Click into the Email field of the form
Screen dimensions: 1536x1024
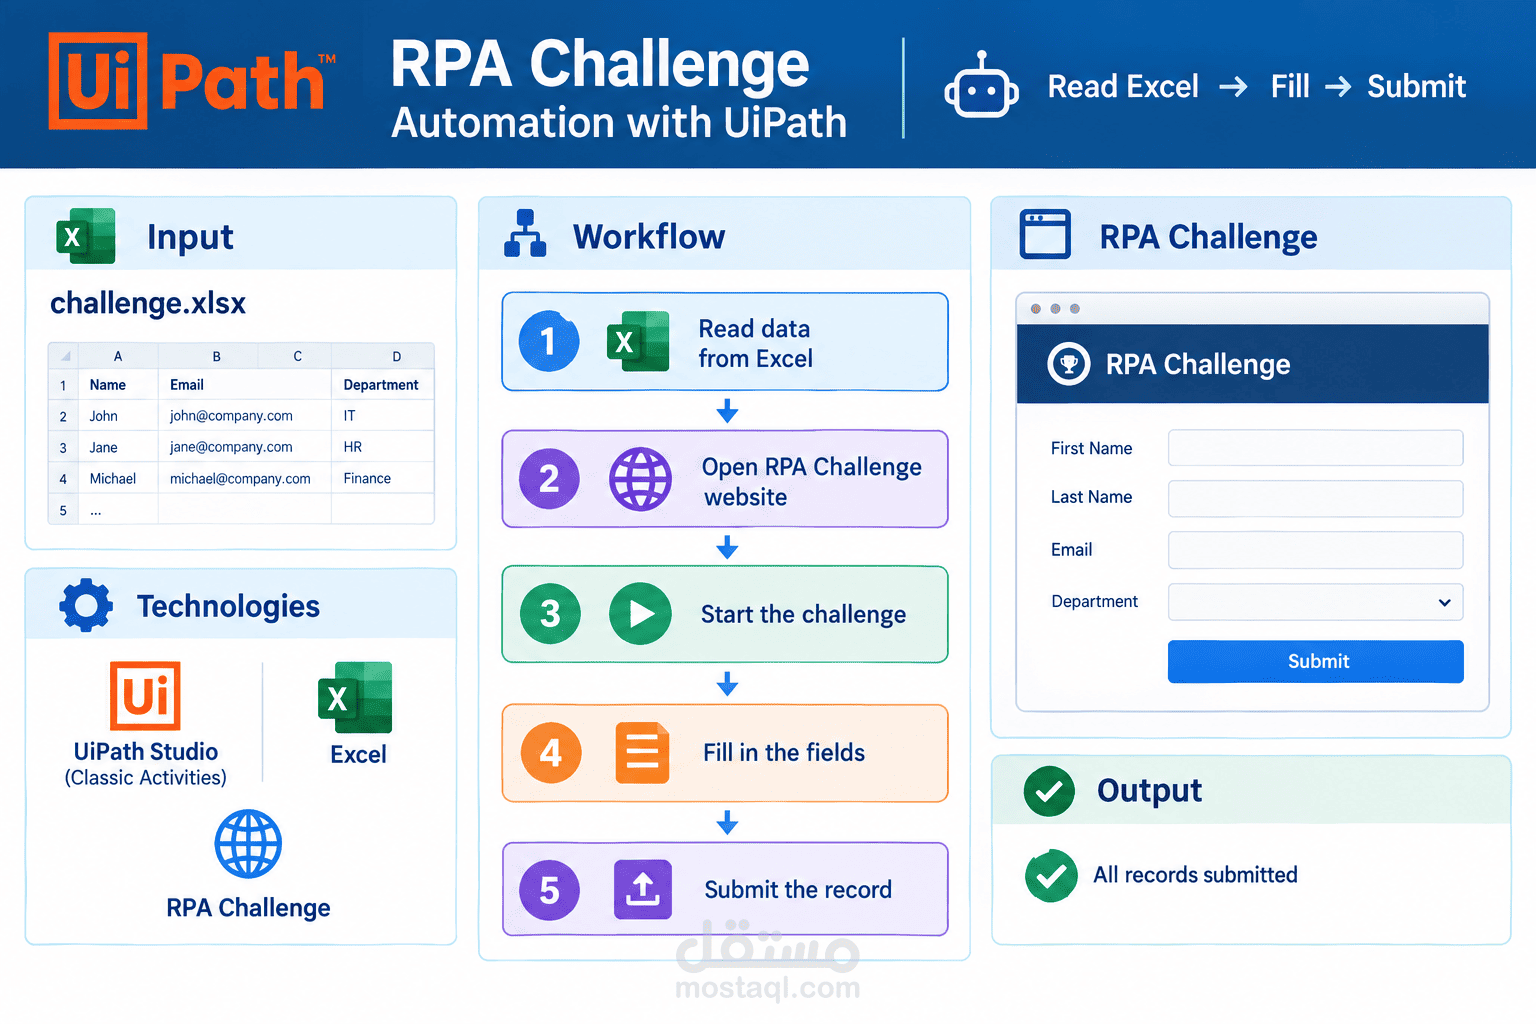(x=1315, y=550)
